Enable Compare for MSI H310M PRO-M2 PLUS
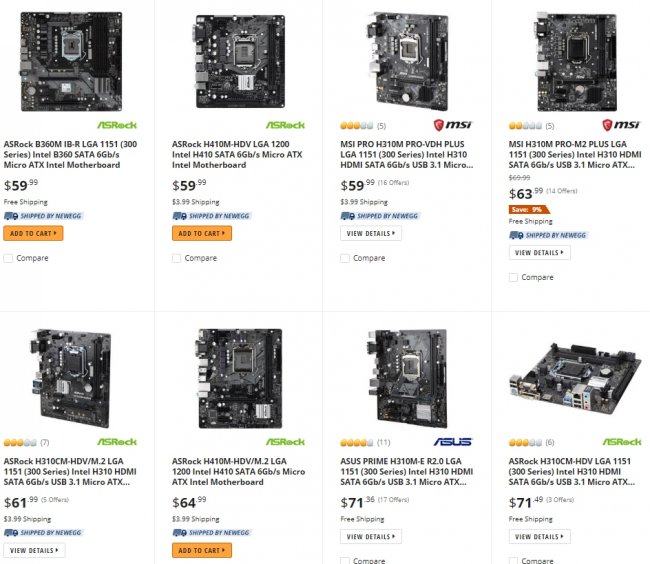650x564 pixels. (x=513, y=277)
